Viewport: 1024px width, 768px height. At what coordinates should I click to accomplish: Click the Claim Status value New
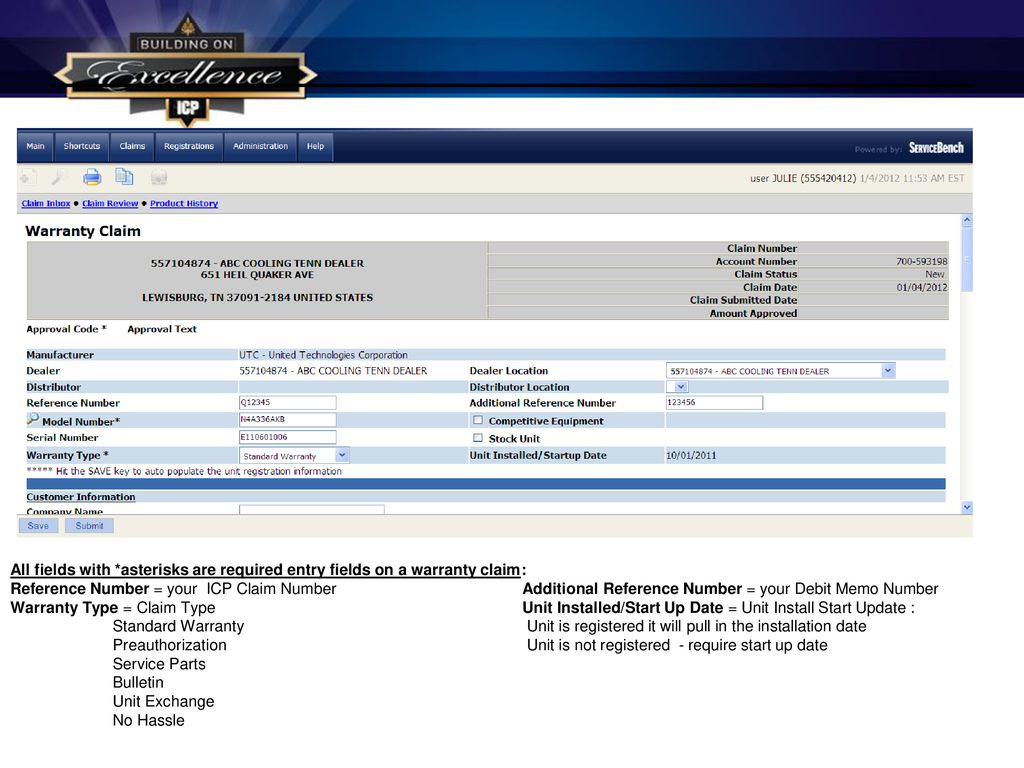(x=935, y=274)
